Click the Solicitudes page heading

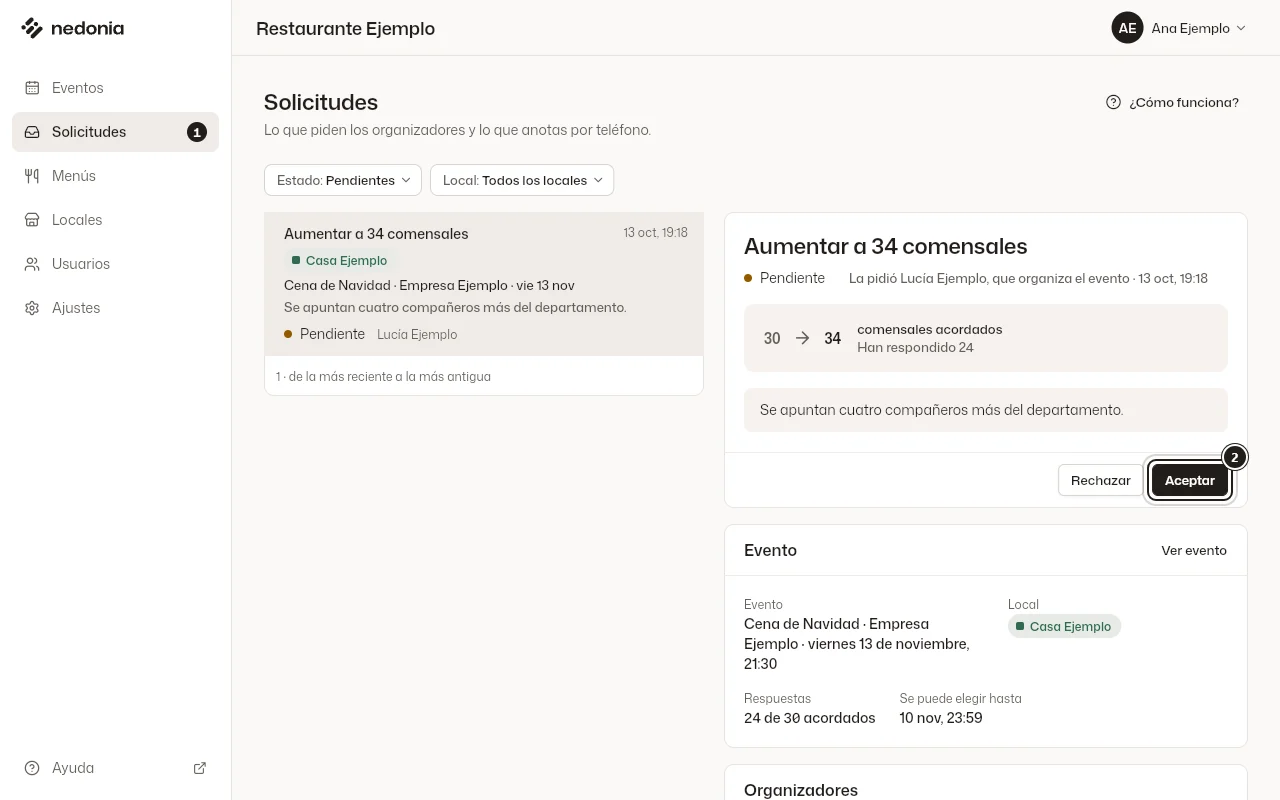(321, 102)
